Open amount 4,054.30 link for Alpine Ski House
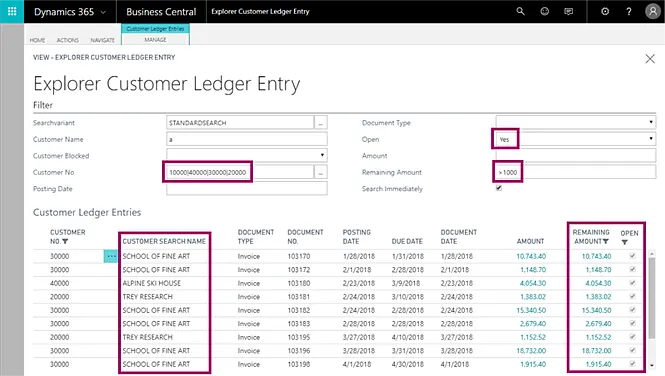The width and height of the screenshot is (665, 376). click(x=533, y=283)
